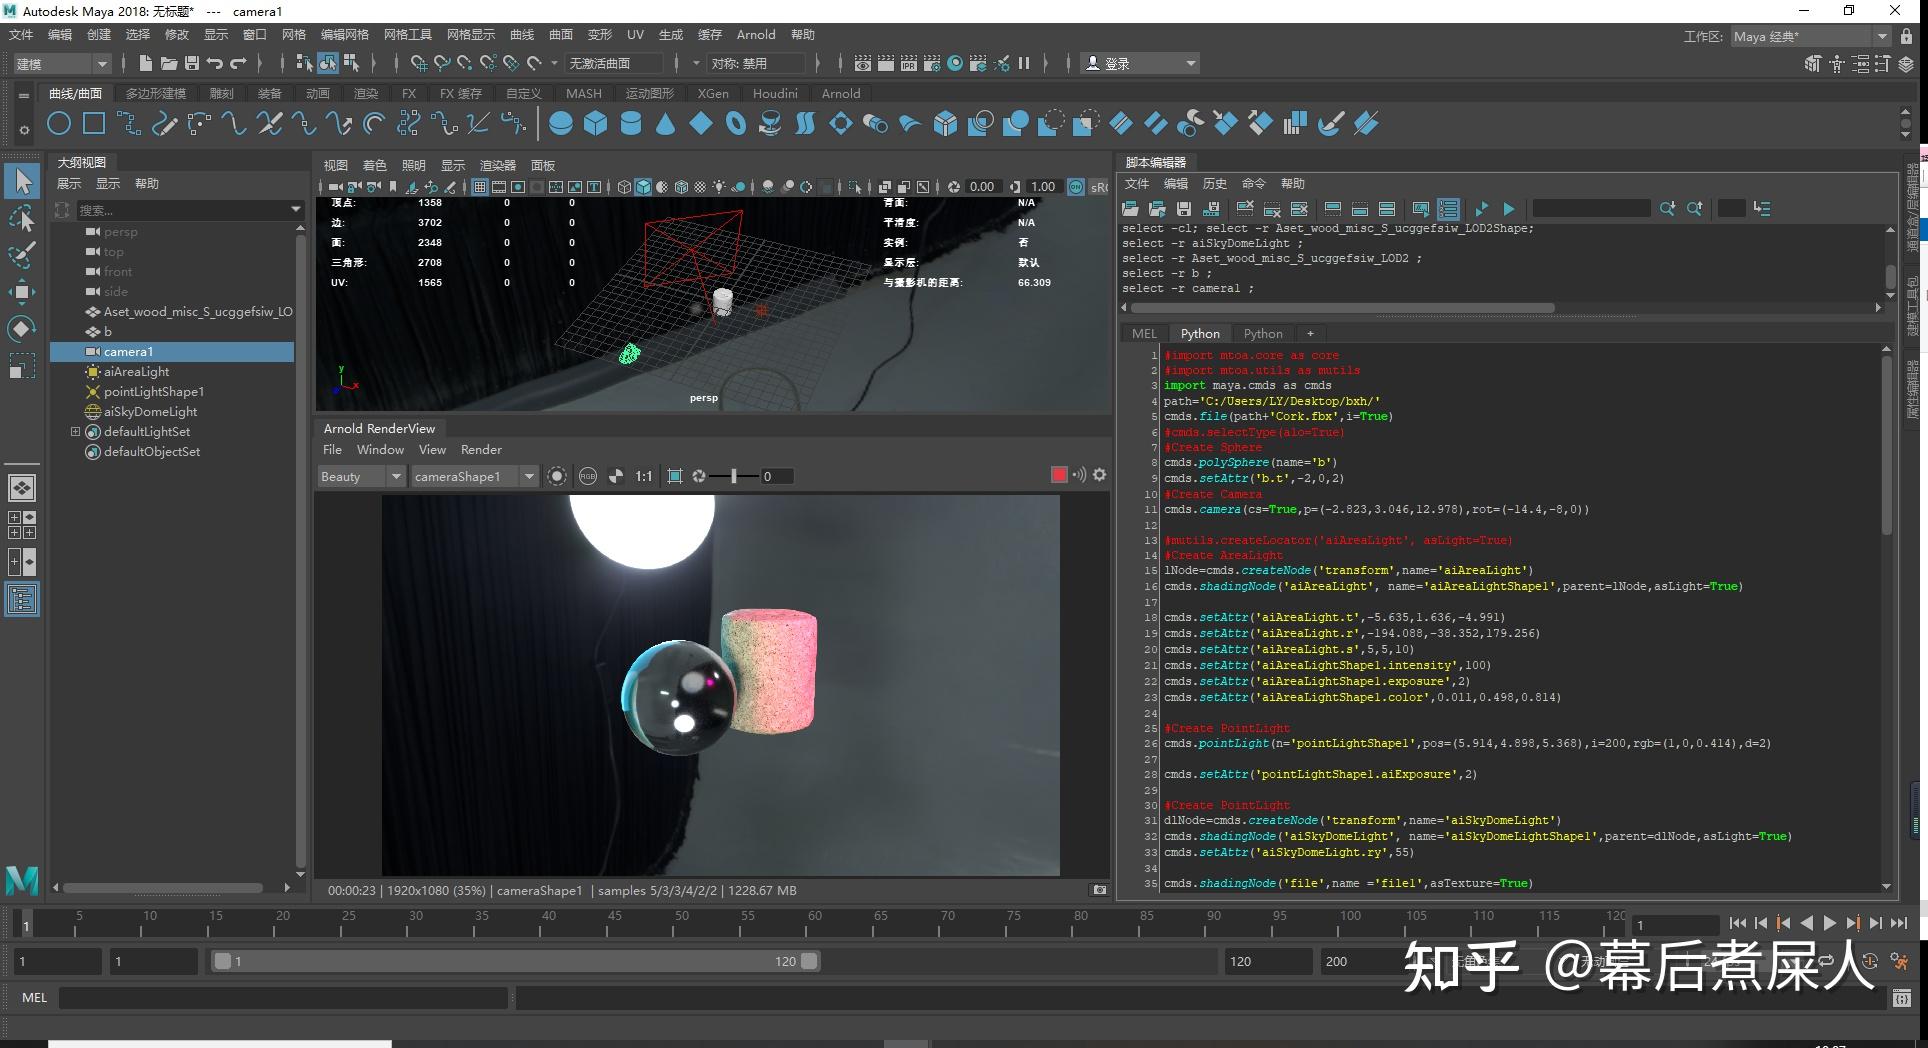
Task: Execute the Python script with the play icon
Action: (x=1509, y=209)
